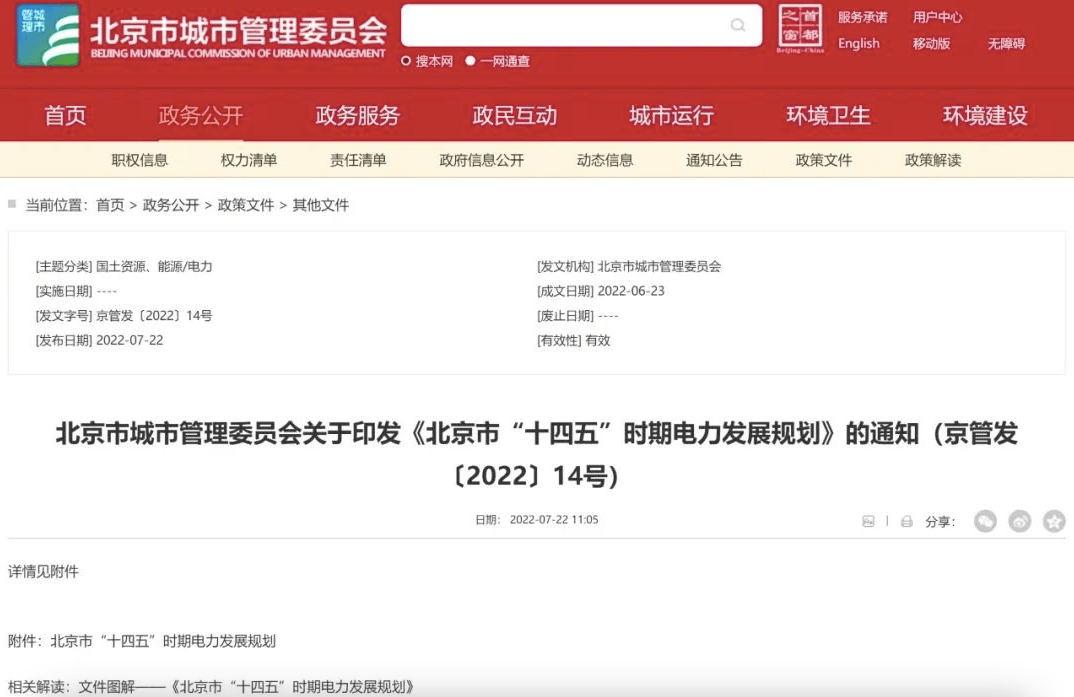Open the 政务服务 navigation item
This screenshot has height=697, width=1074.
(x=358, y=115)
